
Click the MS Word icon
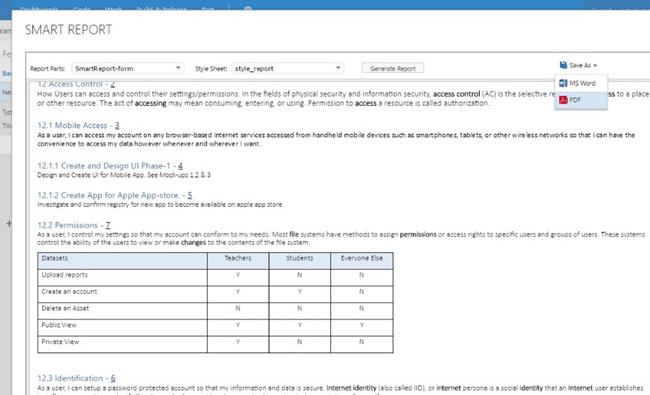[x=563, y=83]
